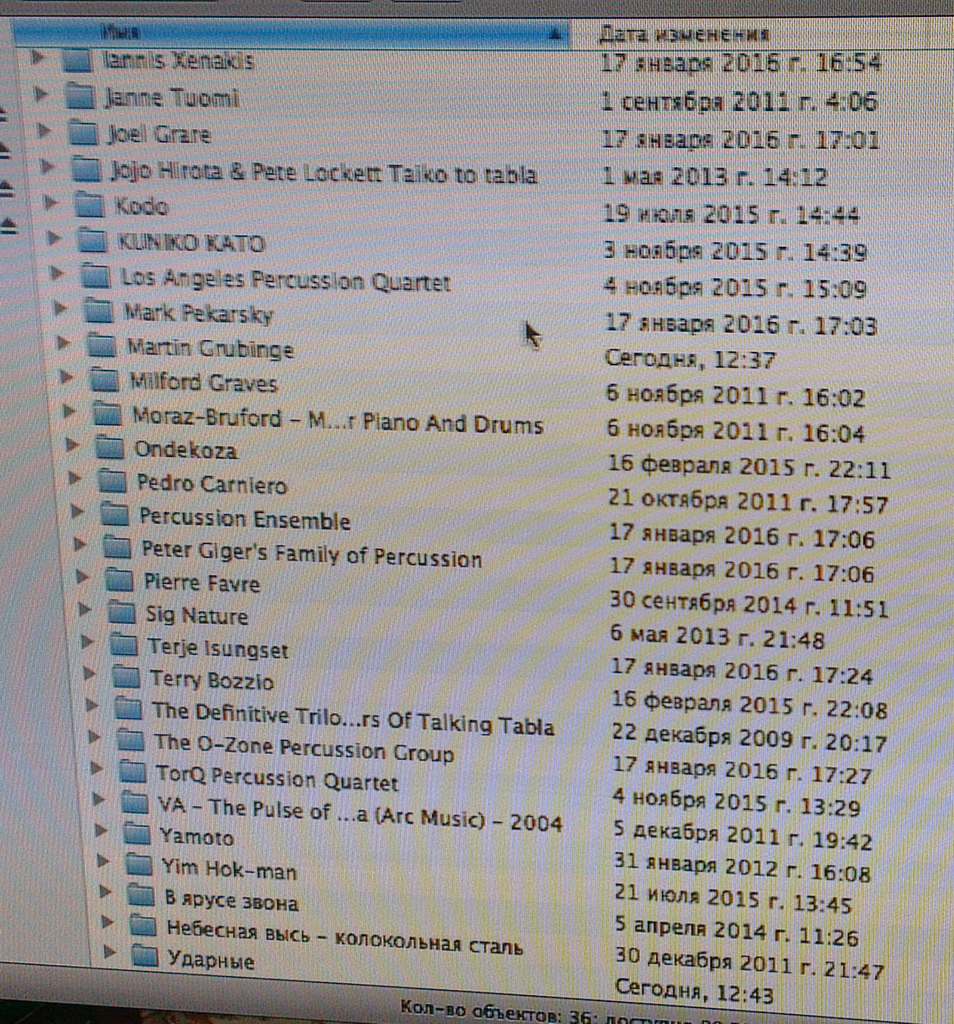This screenshot has height=1024, width=954.
Task: Click the Kodo folder icon
Action: tap(90, 206)
